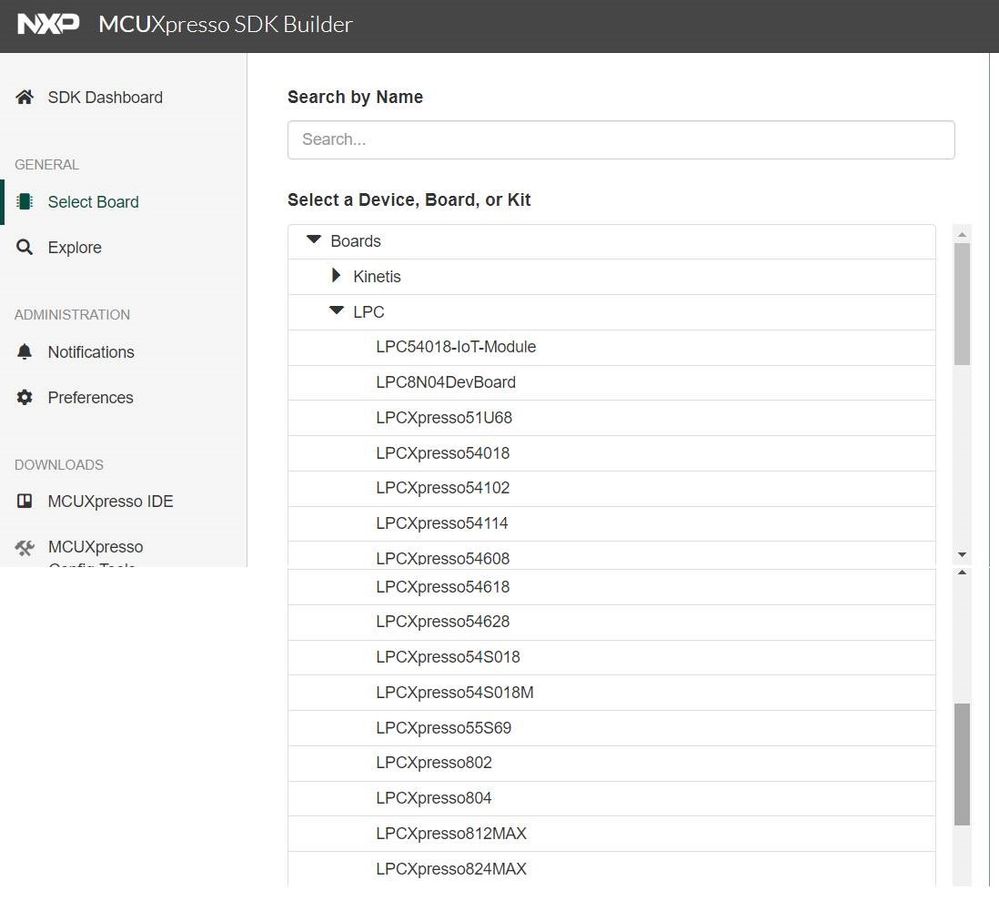Click into the Search by Name field
999x903 pixels.
[620, 139]
